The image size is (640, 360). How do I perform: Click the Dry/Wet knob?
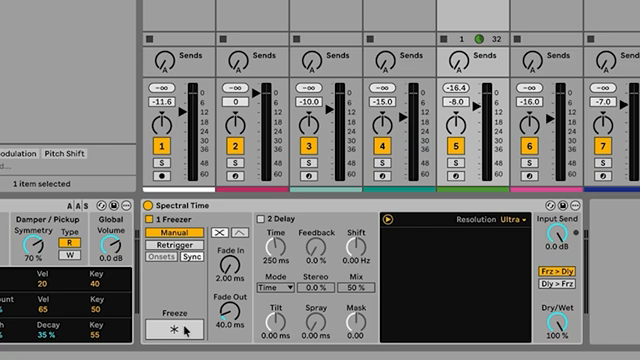pyautogui.click(x=557, y=322)
